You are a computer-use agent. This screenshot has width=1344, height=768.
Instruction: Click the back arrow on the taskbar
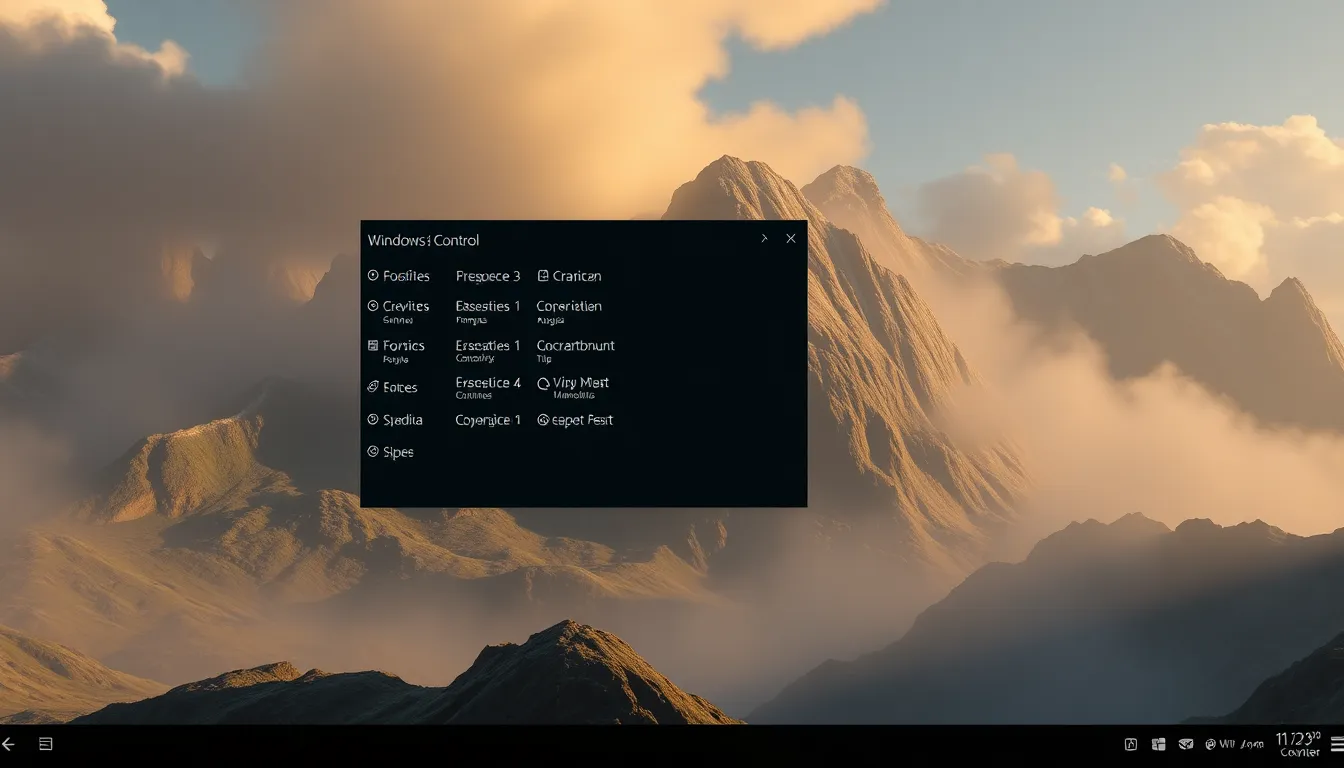[x=10, y=744]
